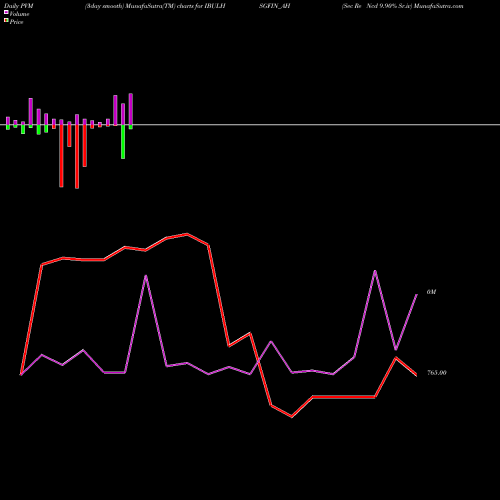500x500 pixels.
Task: Click the '6M' volume value label
Action: [431, 292]
